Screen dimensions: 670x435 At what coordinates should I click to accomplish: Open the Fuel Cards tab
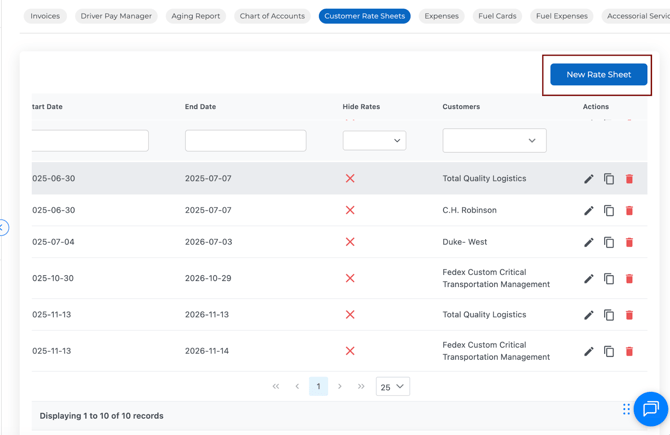pos(497,16)
